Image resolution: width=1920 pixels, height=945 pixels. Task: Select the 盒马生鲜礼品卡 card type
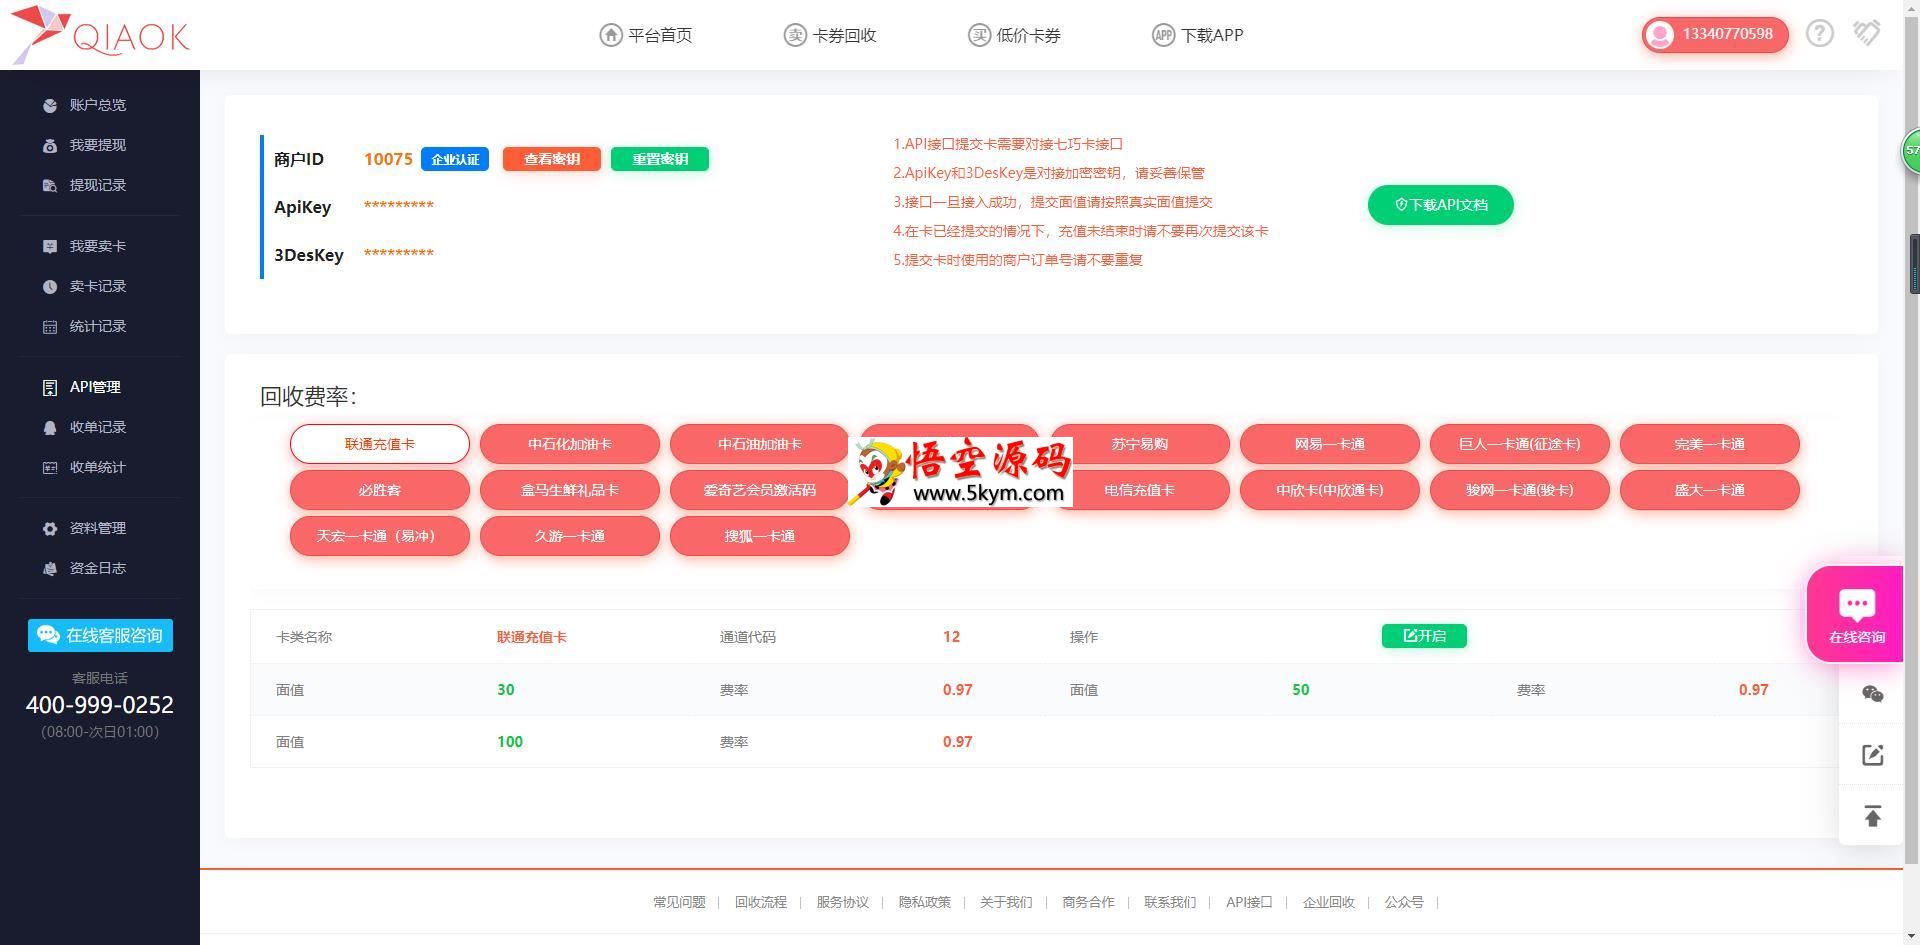click(x=570, y=490)
